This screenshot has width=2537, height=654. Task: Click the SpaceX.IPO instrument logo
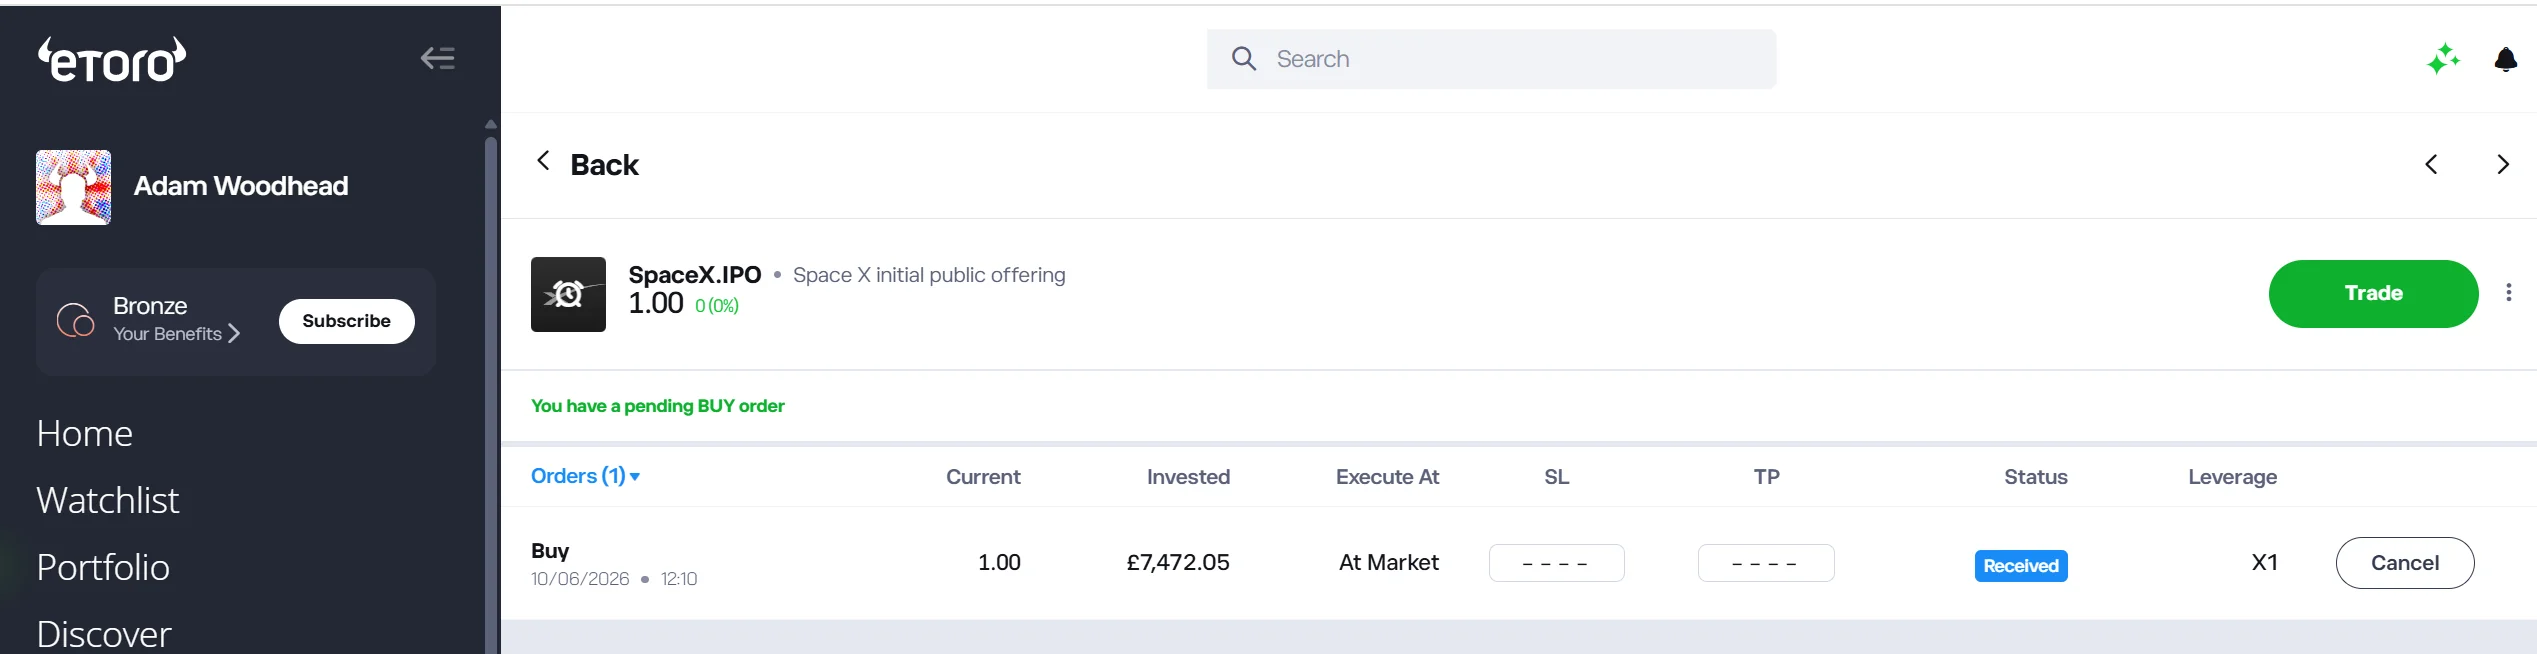(x=568, y=294)
